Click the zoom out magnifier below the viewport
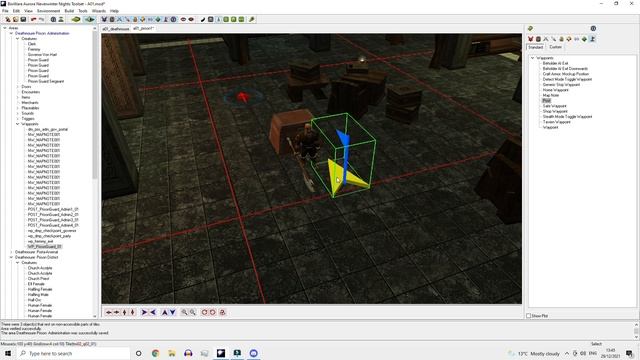Image resolution: width=640 pixels, height=360 pixels. click(x=192, y=312)
